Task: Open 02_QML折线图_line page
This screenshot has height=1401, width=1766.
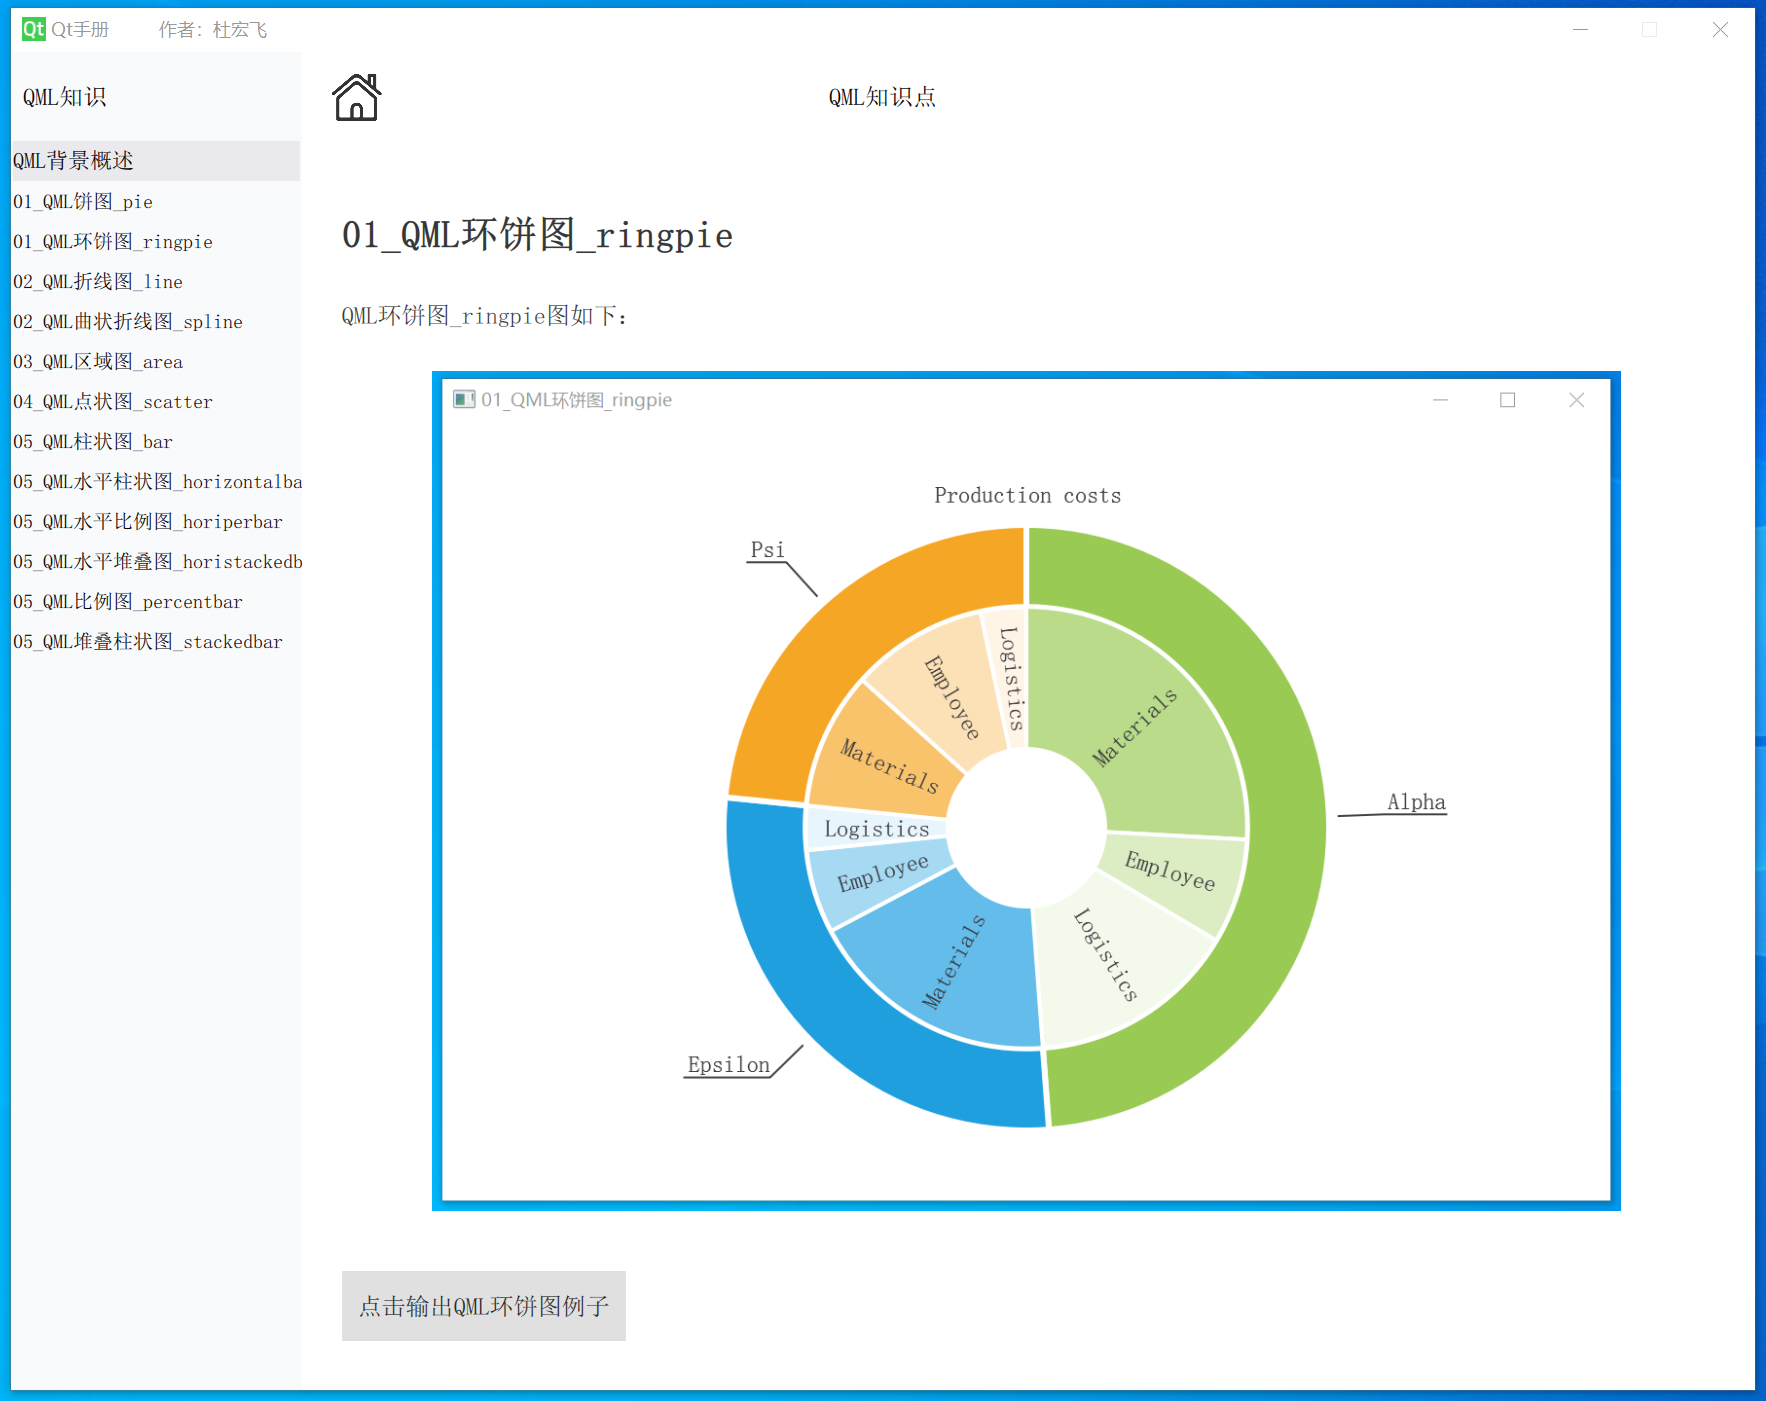Action: [155, 281]
